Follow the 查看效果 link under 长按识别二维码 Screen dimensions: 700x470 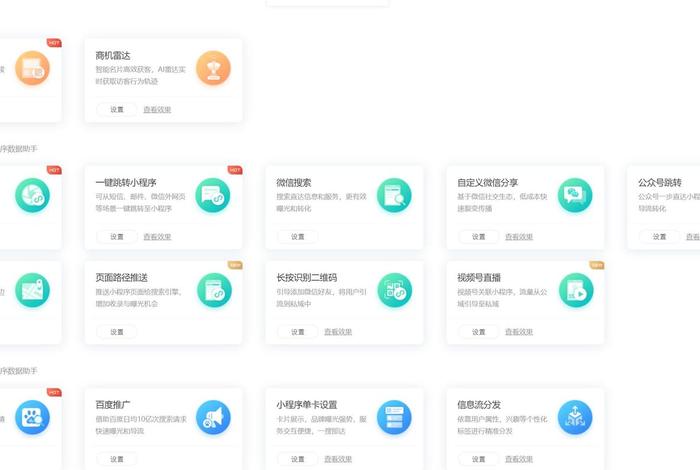(x=338, y=332)
